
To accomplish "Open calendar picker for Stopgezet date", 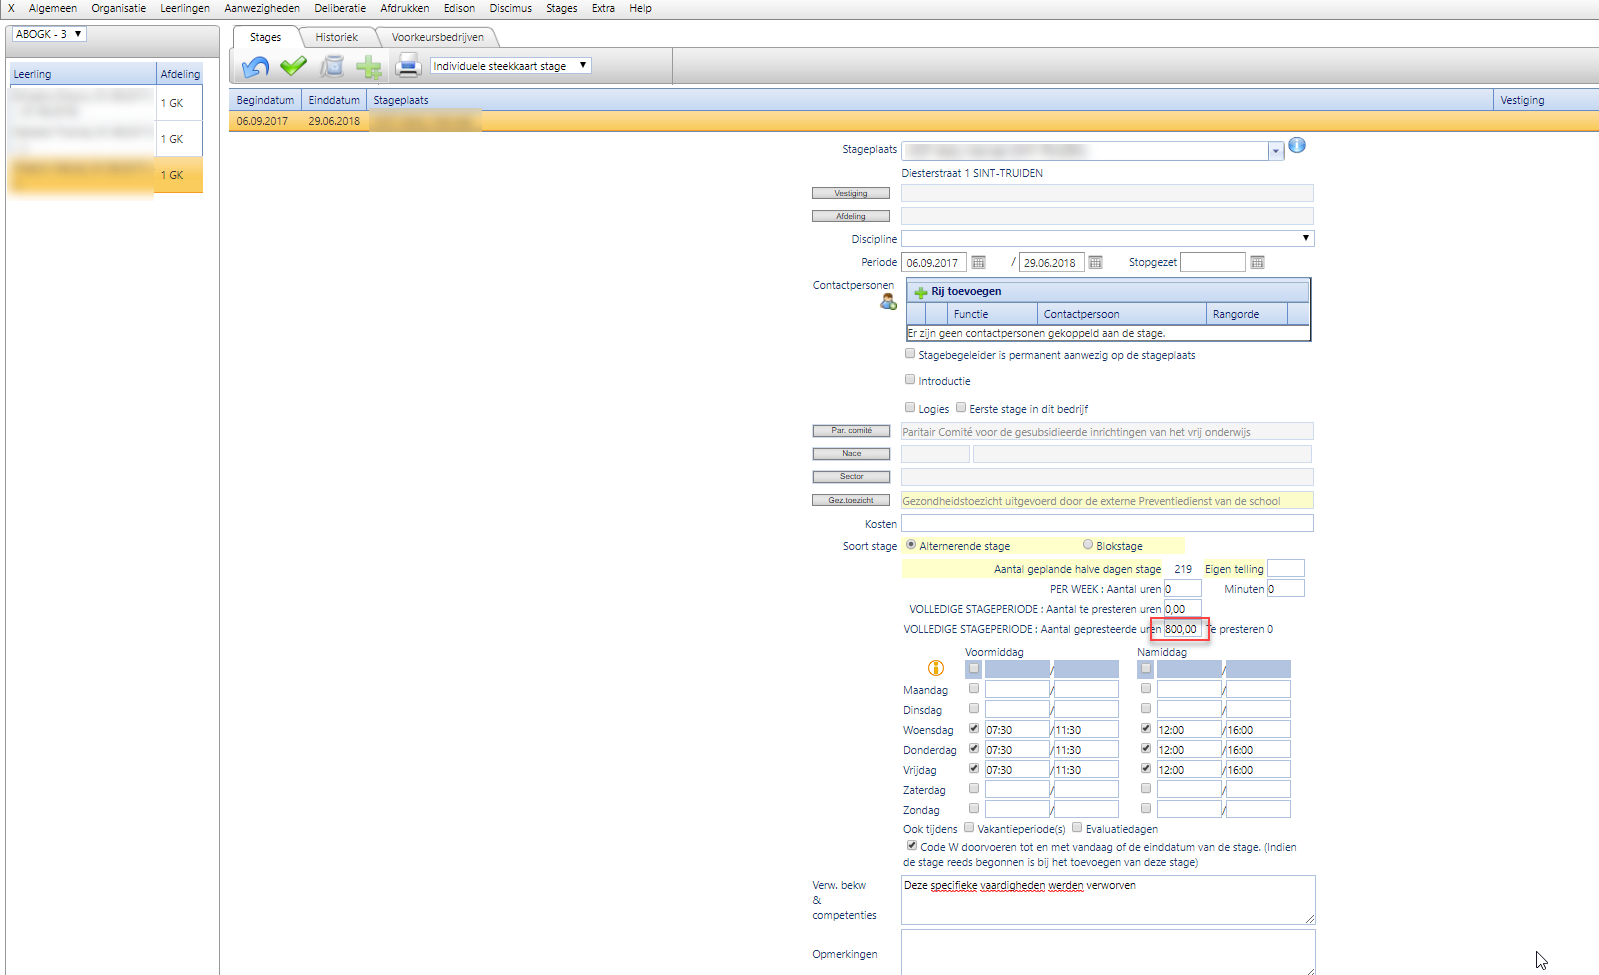I will tap(1257, 263).
